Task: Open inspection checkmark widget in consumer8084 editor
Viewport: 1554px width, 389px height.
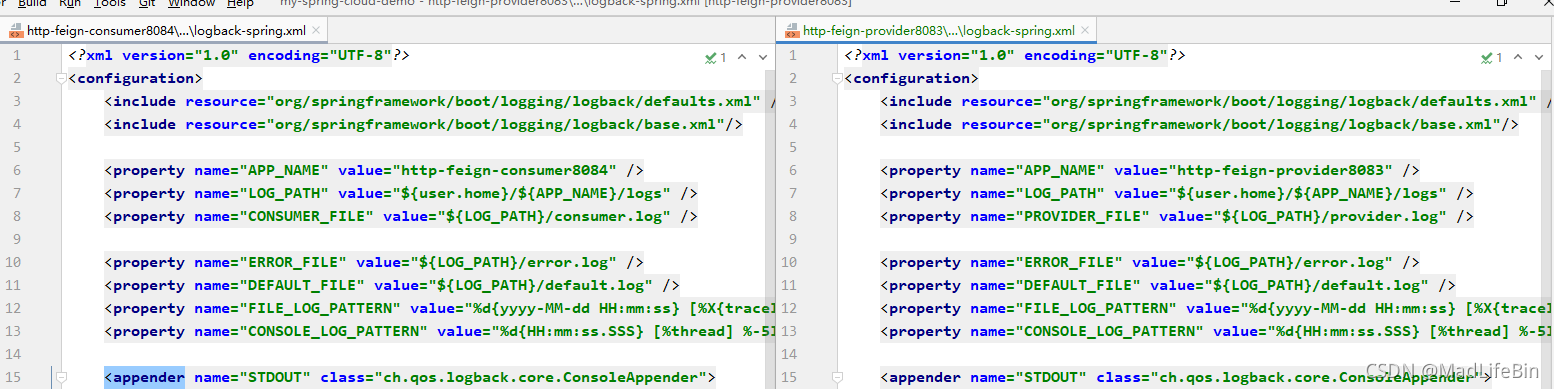Action: coord(716,58)
